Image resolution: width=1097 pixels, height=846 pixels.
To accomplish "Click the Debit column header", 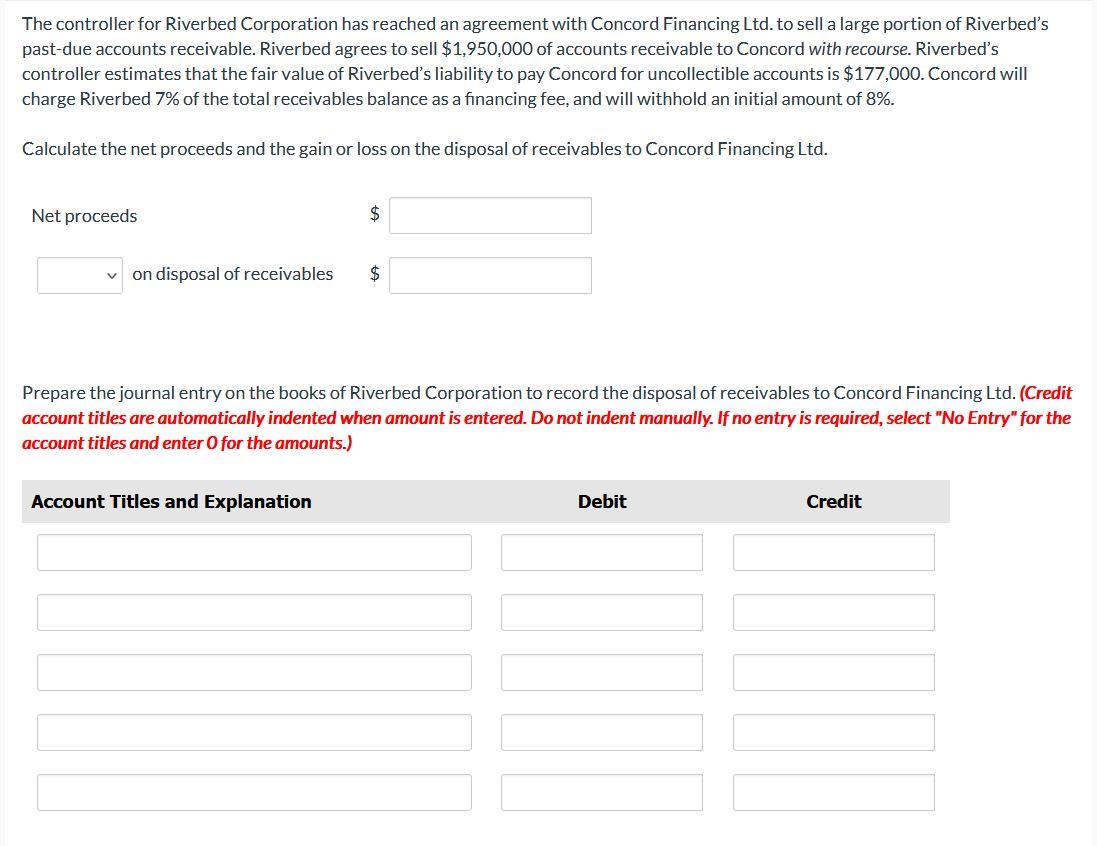I will click(601, 501).
